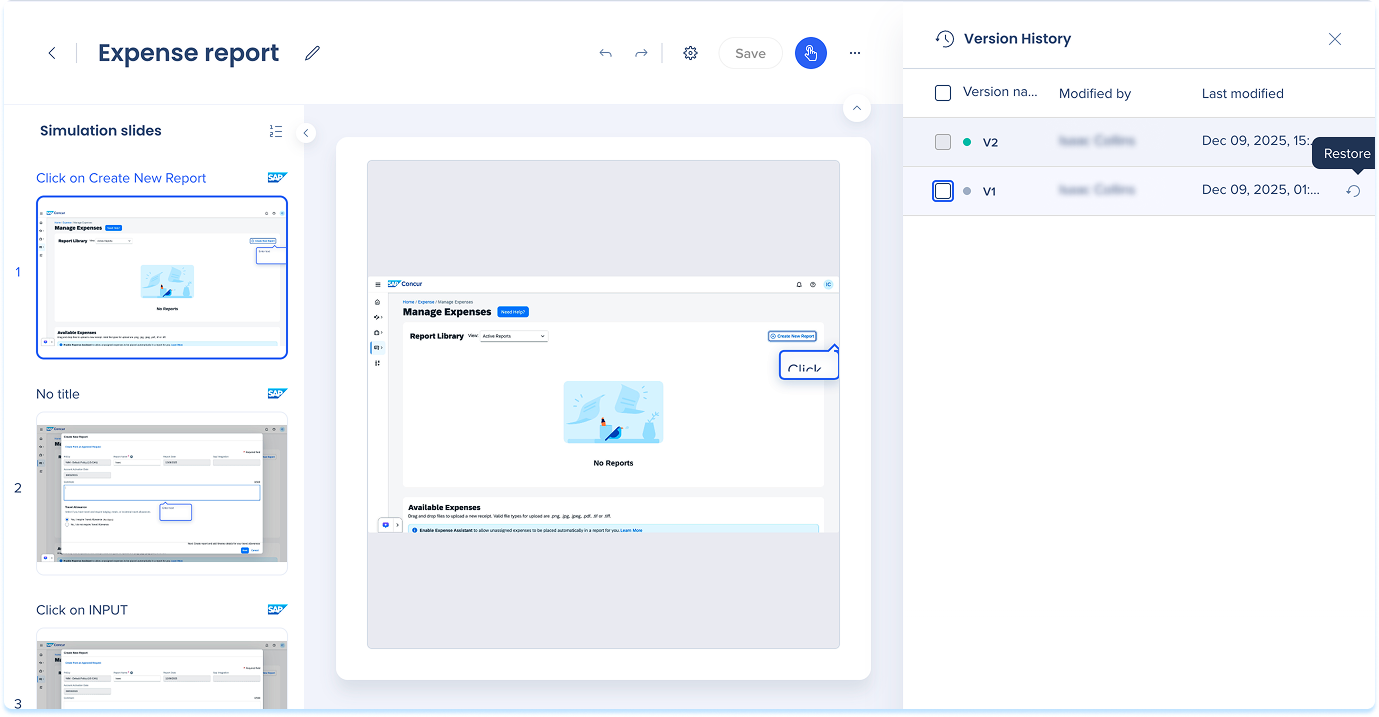This screenshot has width=1379, height=717.
Task: Click the redo arrow icon
Action: click(641, 53)
